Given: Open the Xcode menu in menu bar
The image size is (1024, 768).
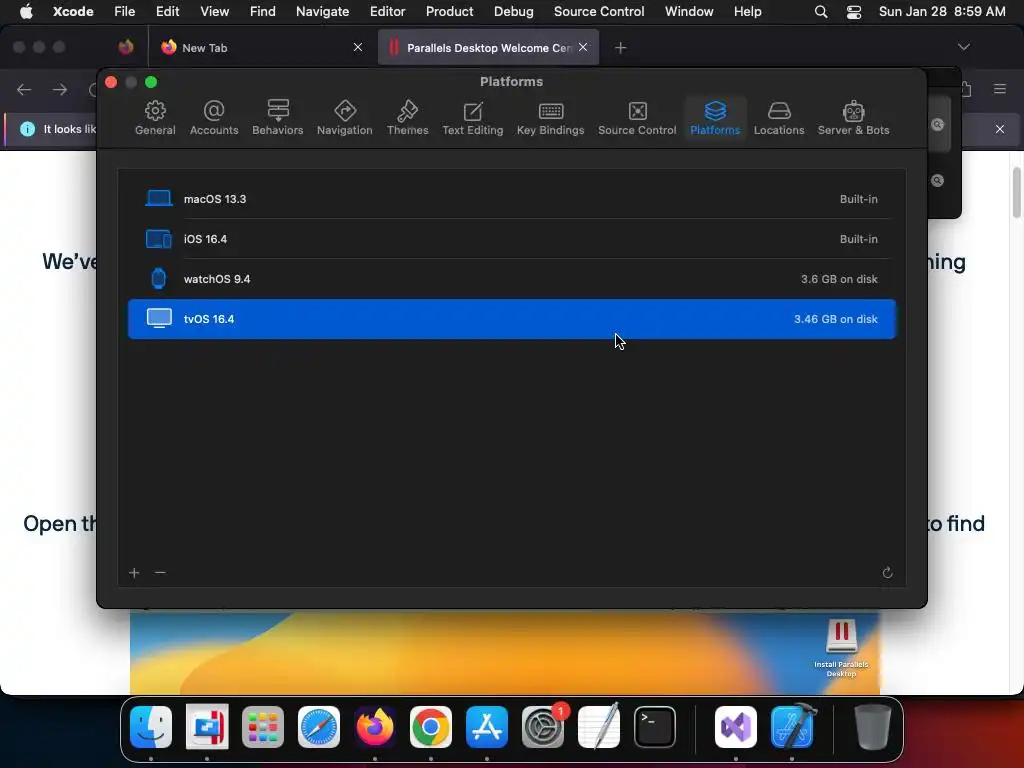Looking at the screenshot, I should point(73,11).
